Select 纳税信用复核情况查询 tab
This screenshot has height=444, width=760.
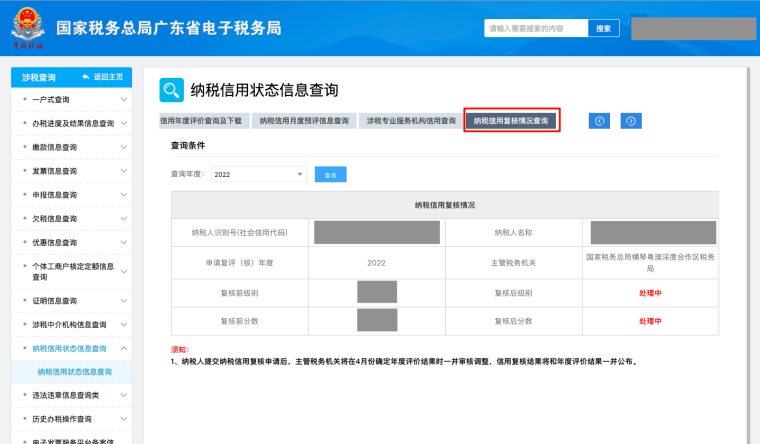click(511, 121)
